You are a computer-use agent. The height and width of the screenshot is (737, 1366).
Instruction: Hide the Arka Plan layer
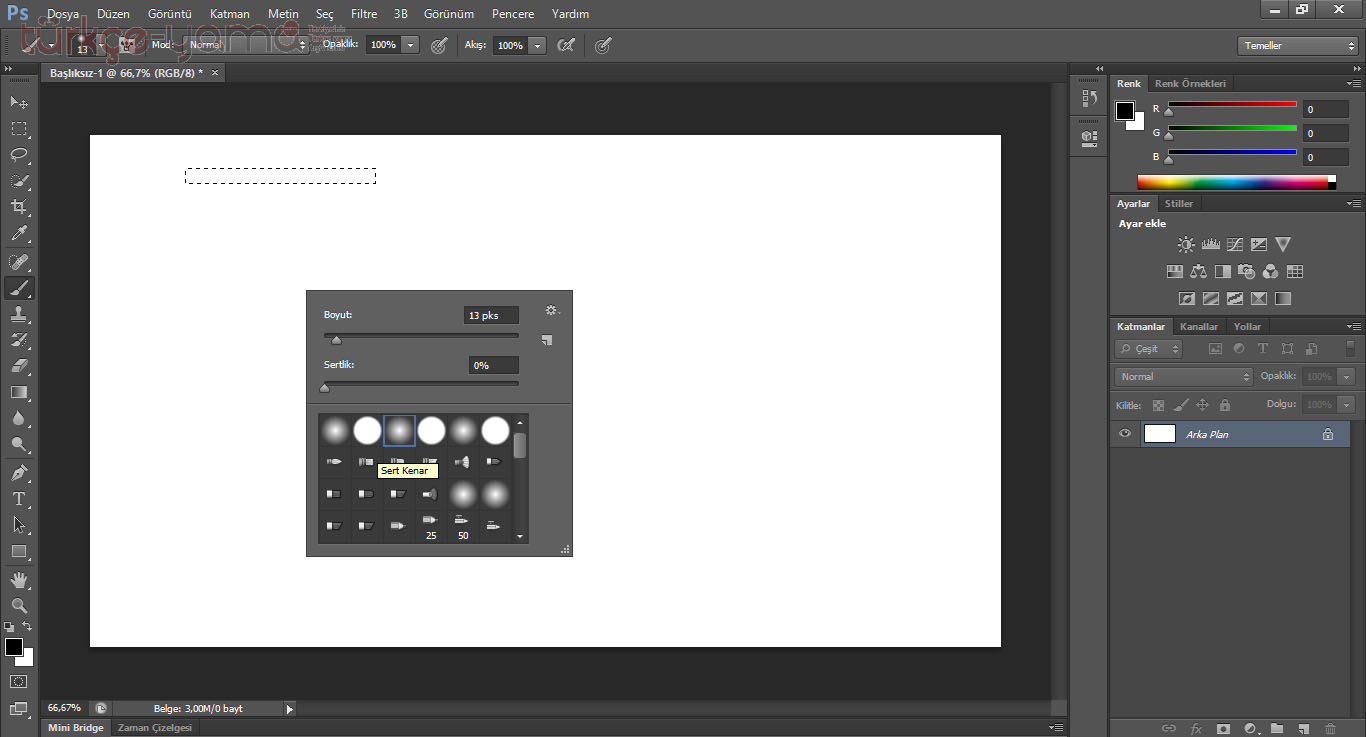point(1125,434)
